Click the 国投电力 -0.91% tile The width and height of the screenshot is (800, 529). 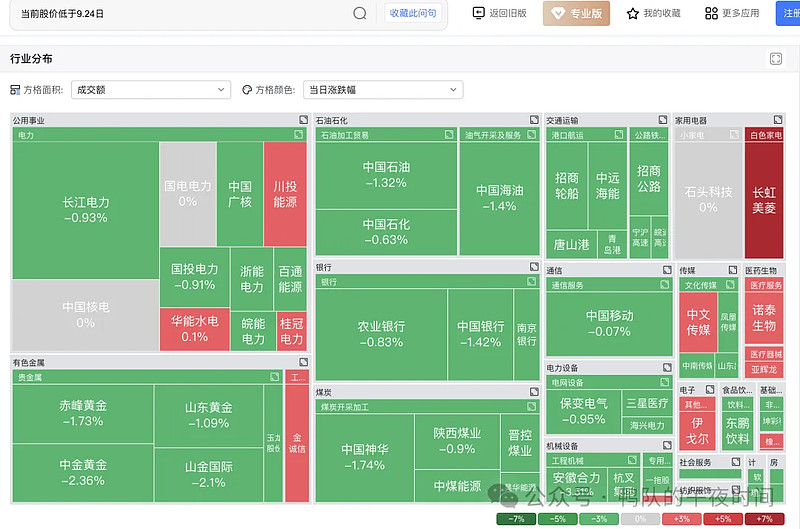point(194,276)
